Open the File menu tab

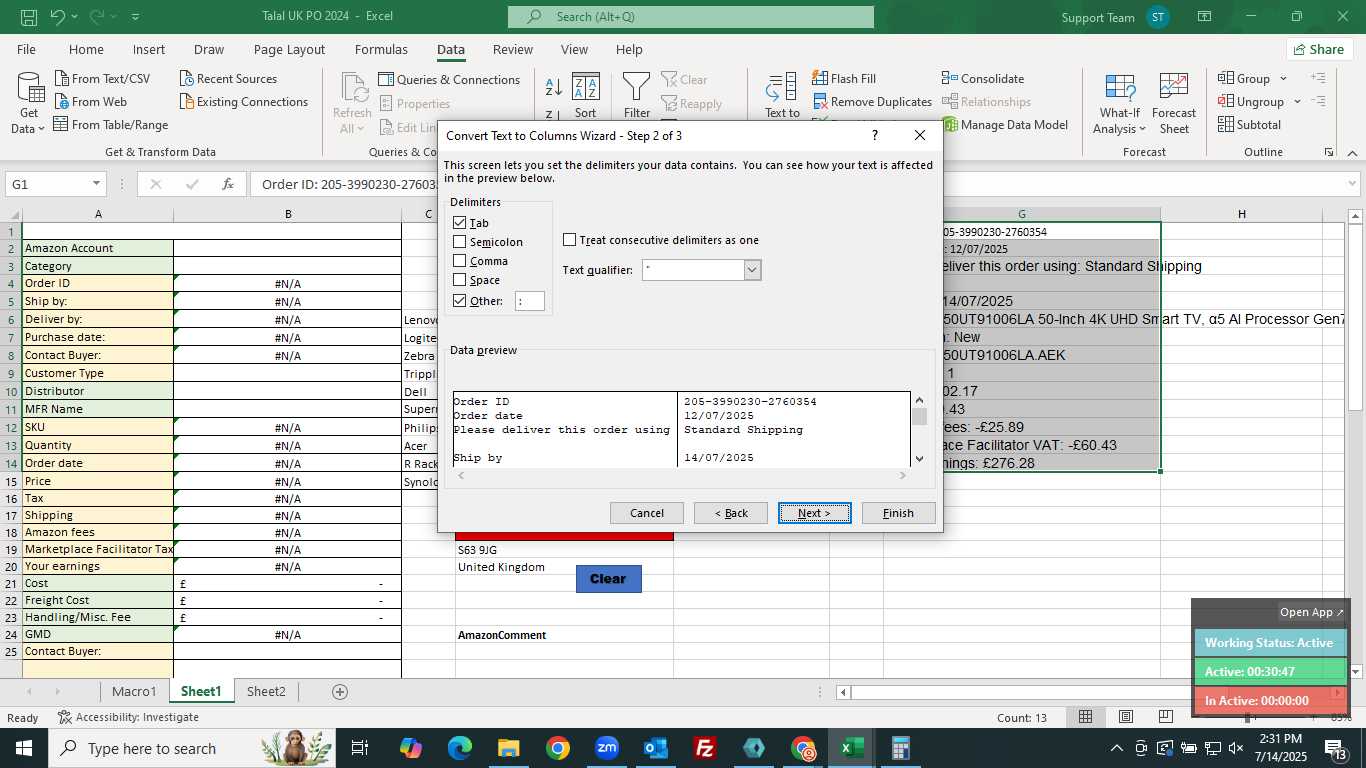tap(26, 50)
